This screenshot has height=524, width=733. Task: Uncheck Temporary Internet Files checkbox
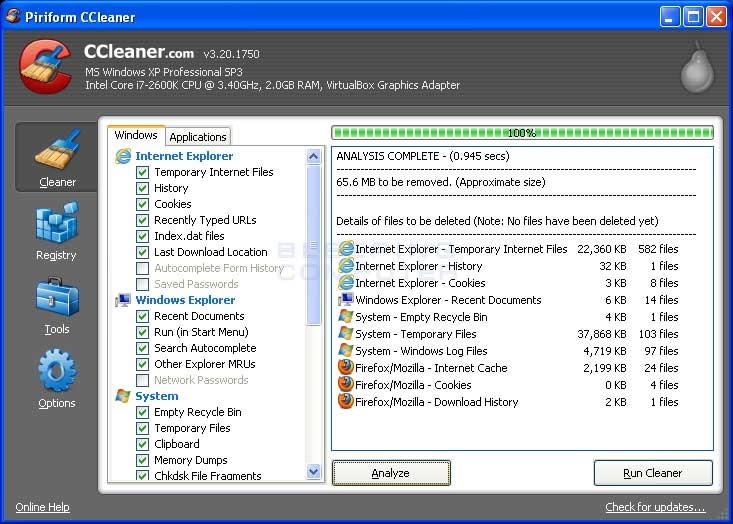coord(143,172)
